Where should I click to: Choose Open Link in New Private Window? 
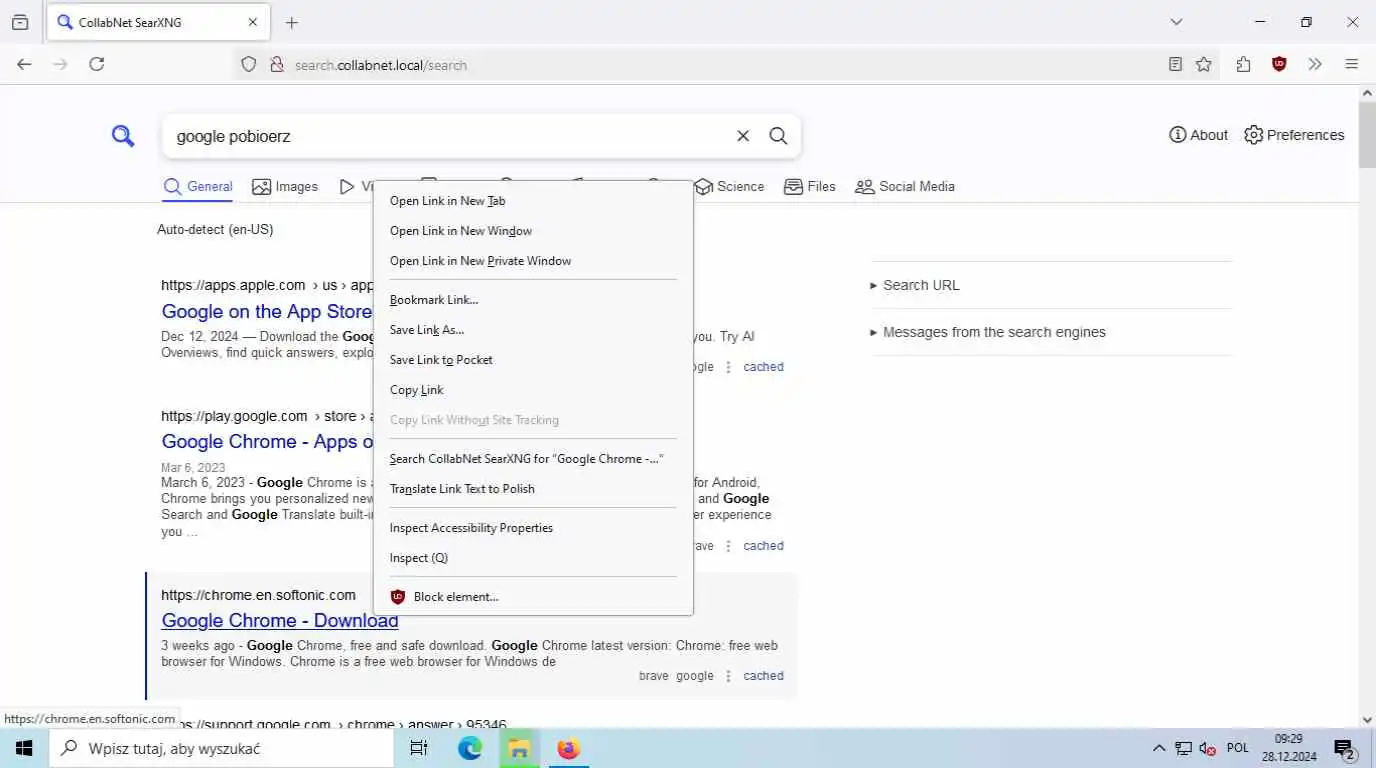point(533,261)
